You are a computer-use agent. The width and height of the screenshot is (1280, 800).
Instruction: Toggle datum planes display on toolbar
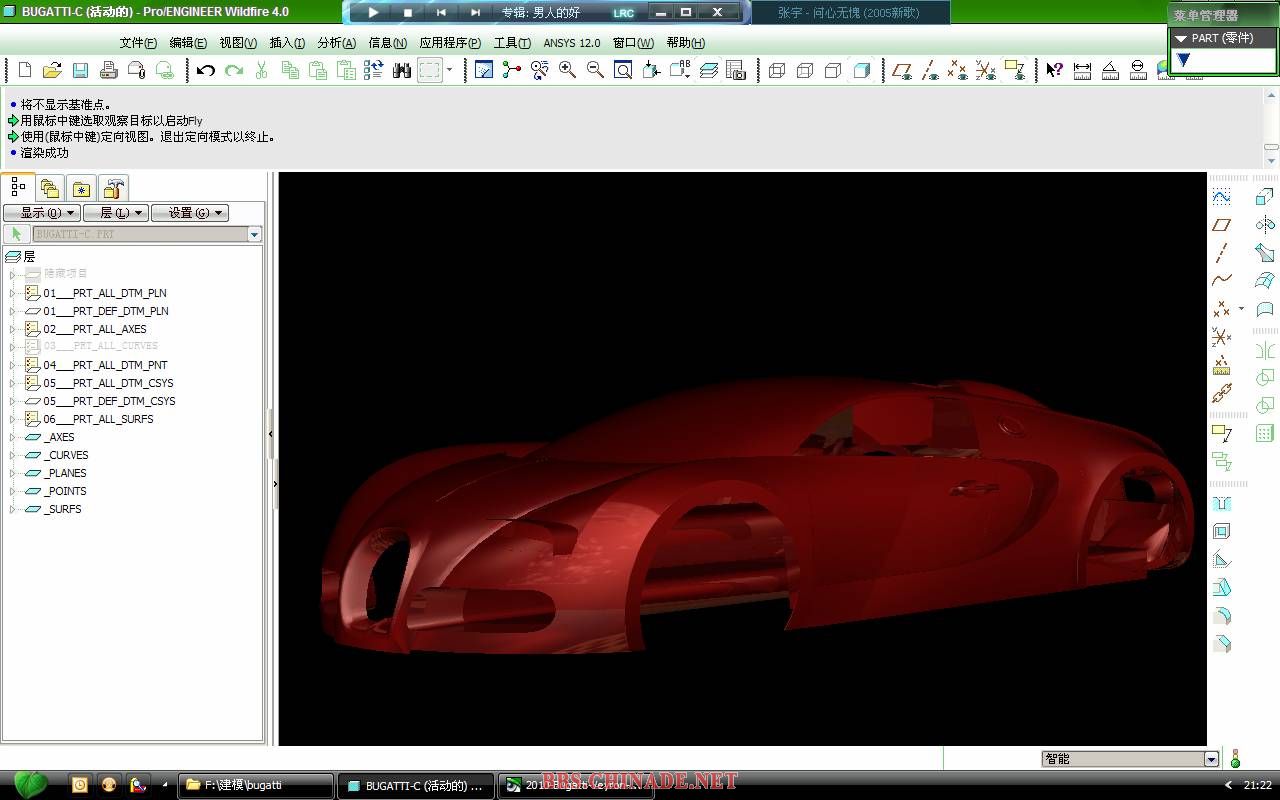[x=902, y=70]
